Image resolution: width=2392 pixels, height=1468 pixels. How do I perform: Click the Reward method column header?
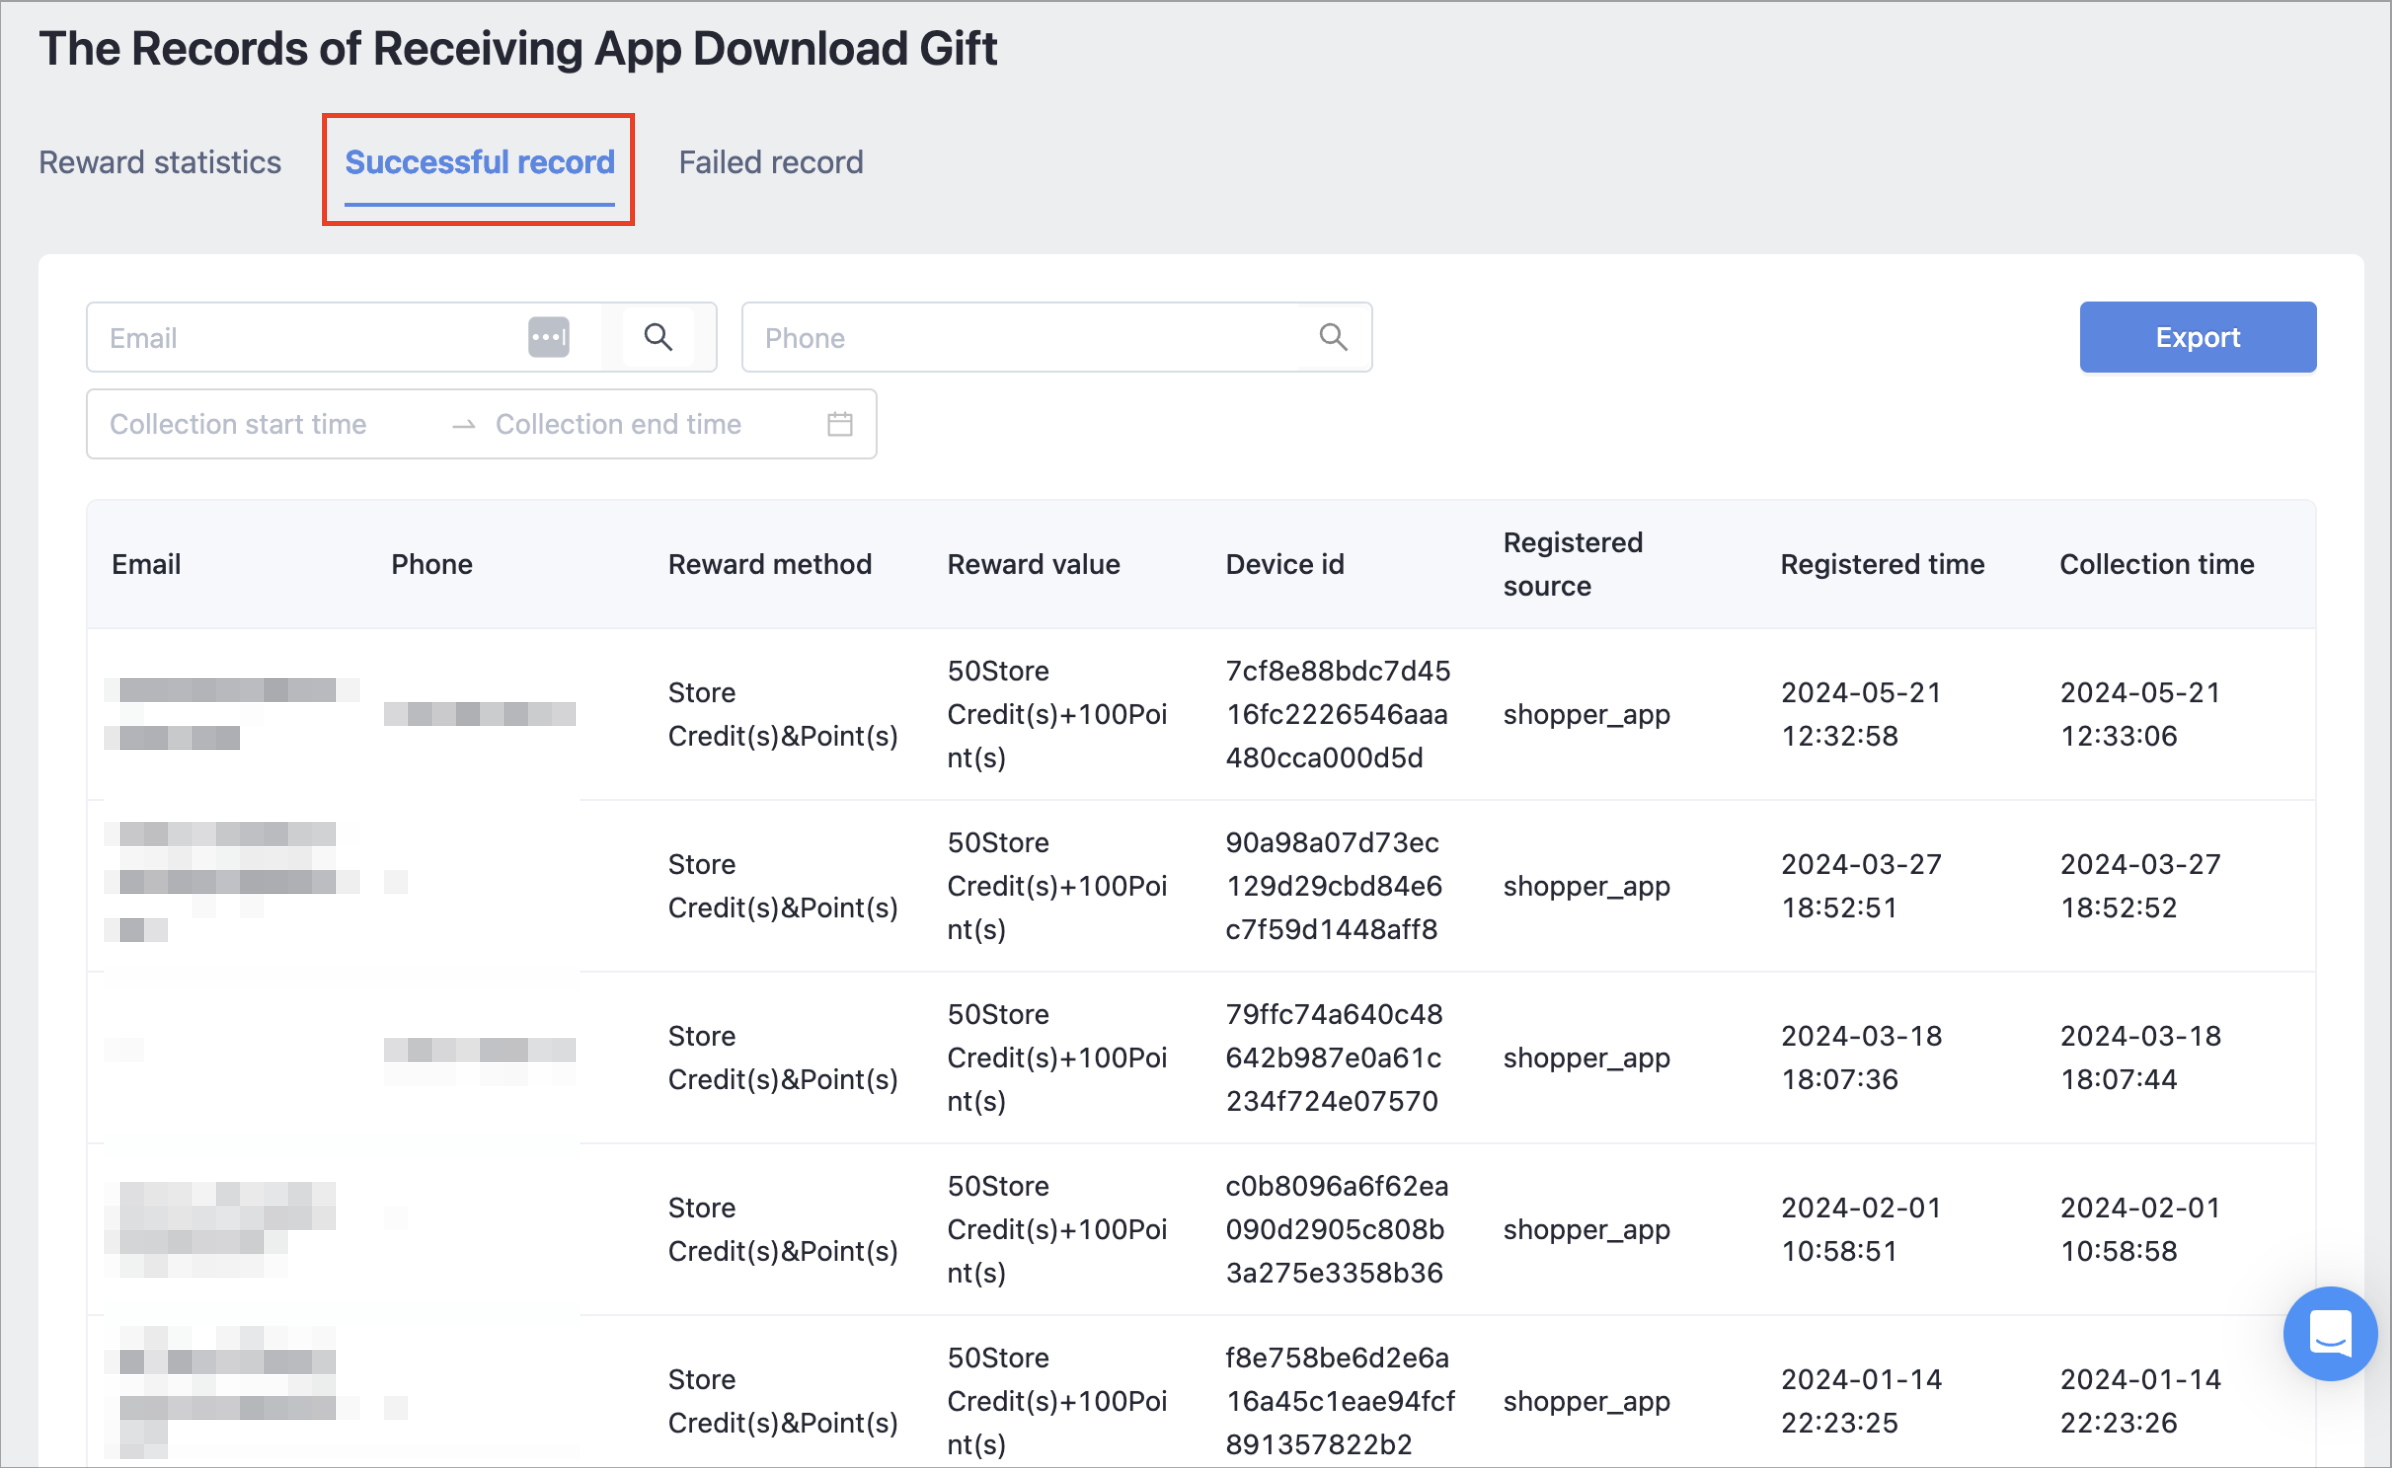coord(770,564)
